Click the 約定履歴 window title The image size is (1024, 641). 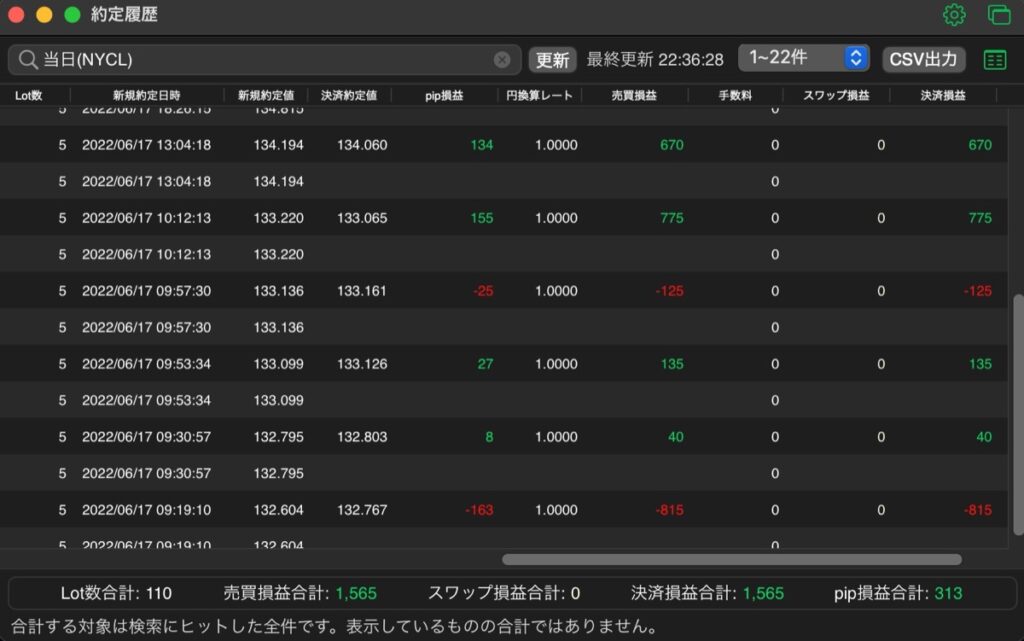coord(124,14)
